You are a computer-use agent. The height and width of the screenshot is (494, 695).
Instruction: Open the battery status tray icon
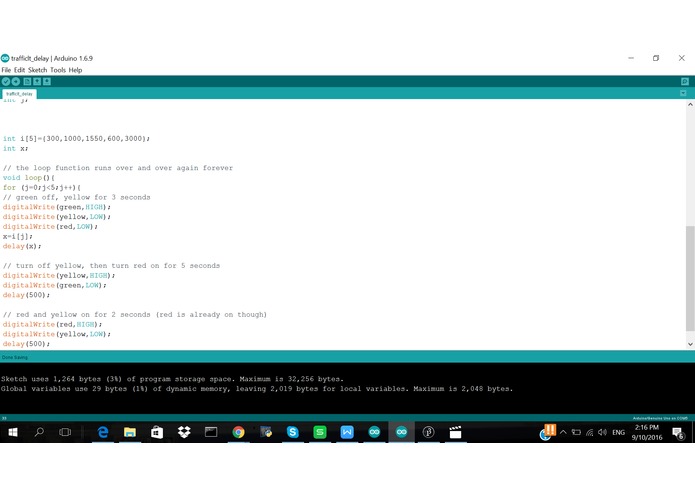(576, 432)
